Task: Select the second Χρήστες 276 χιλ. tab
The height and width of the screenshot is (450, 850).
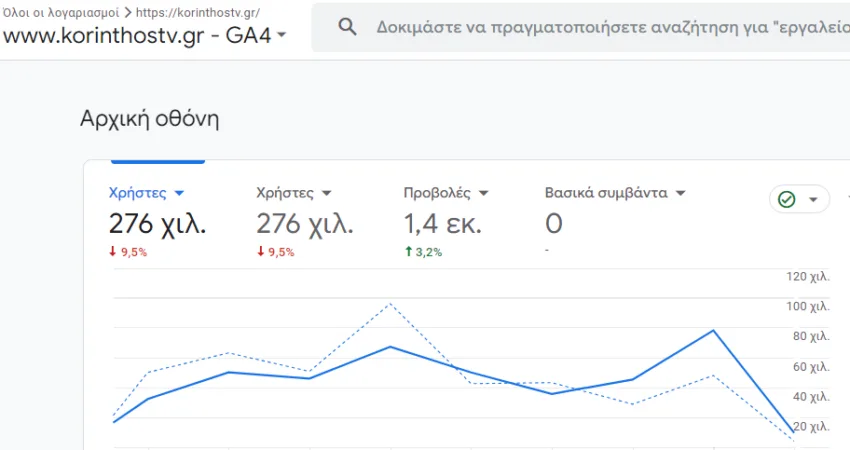Action: point(305,221)
